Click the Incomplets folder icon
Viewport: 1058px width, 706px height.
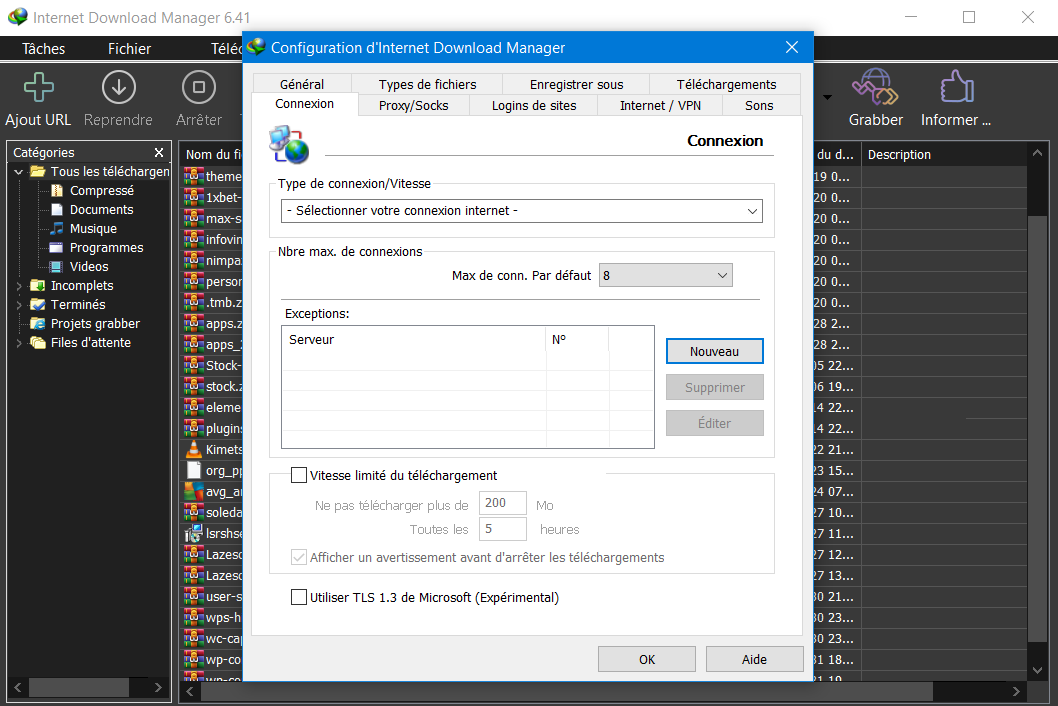click(x=38, y=286)
